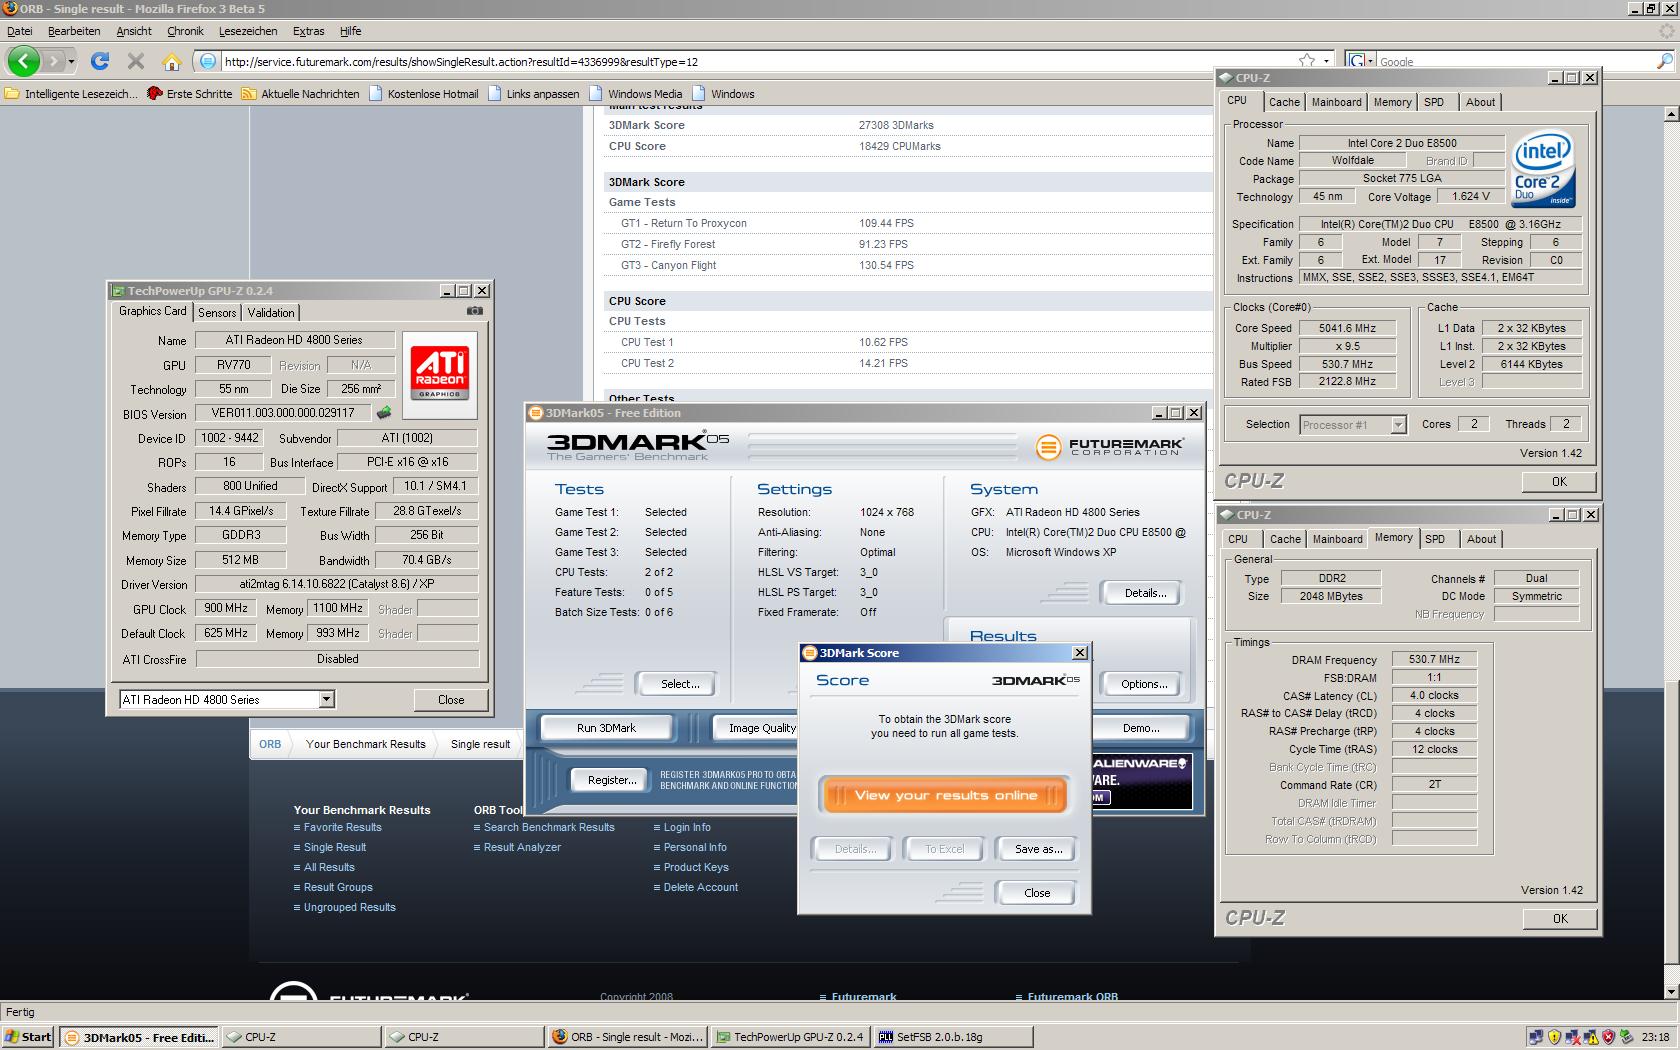The width and height of the screenshot is (1680, 1050).
Task: Go back with Firefox green back arrow
Action: pyautogui.click(x=24, y=61)
